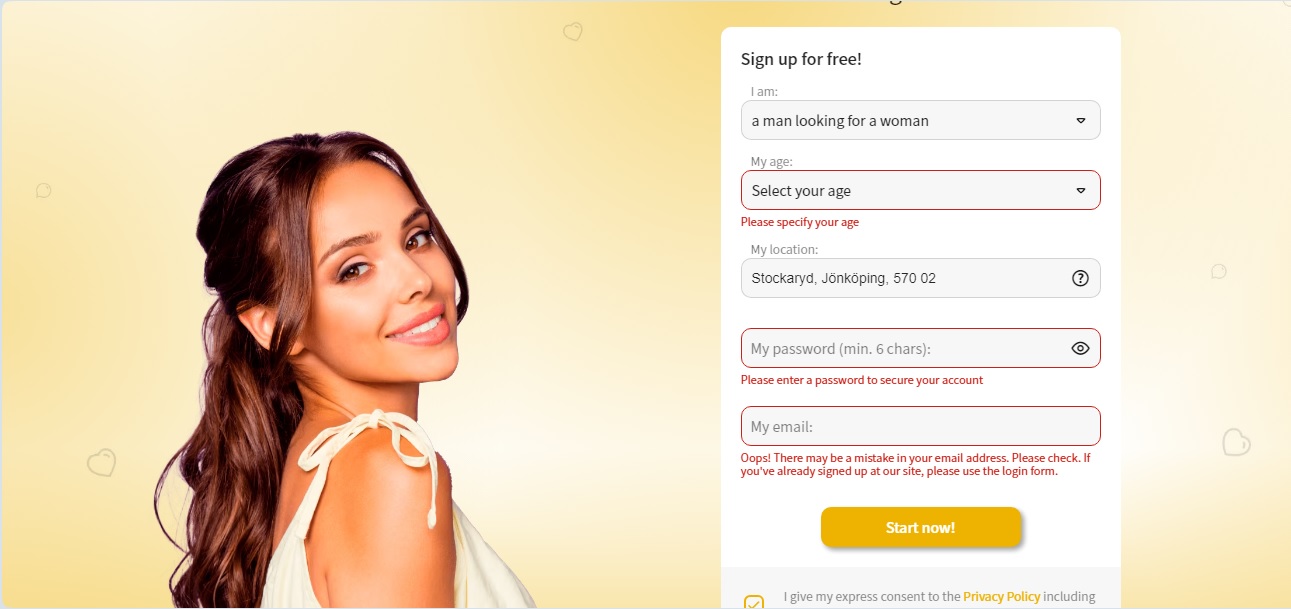
Task: Open the 'I am' gender preference dropdown
Action: point(920,120)
